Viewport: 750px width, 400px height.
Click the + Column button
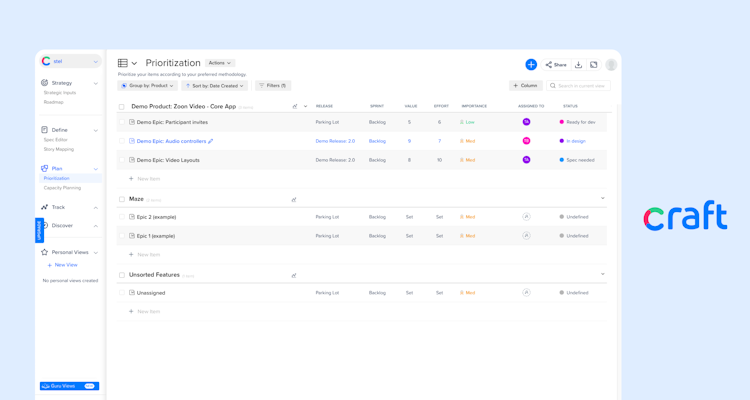point(525,86)
